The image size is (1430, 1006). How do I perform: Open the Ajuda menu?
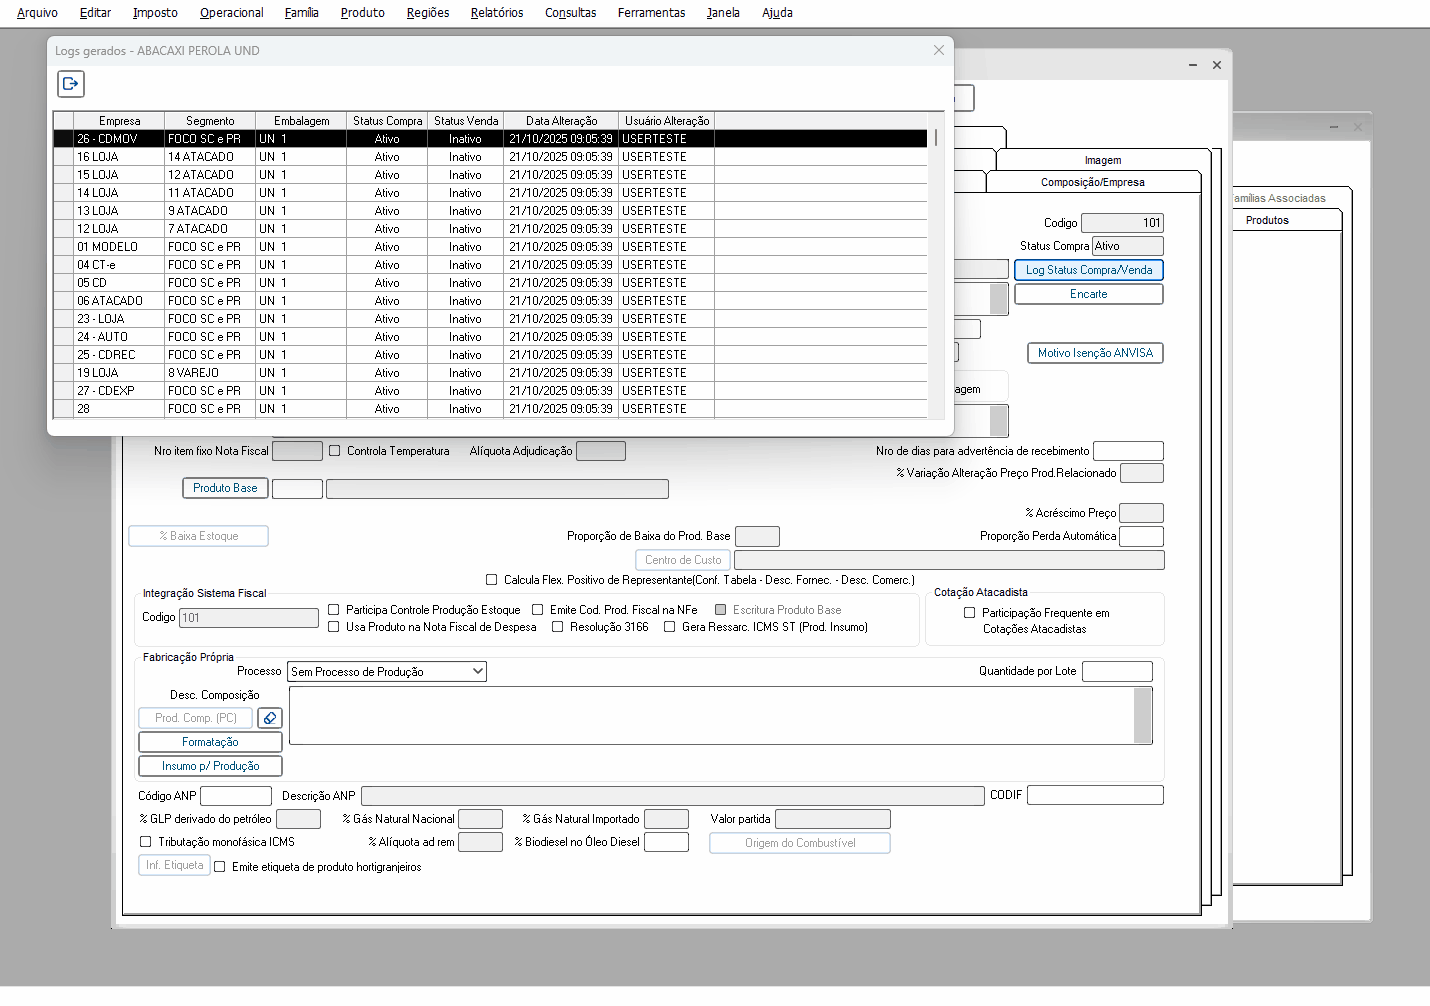[777, 13]
